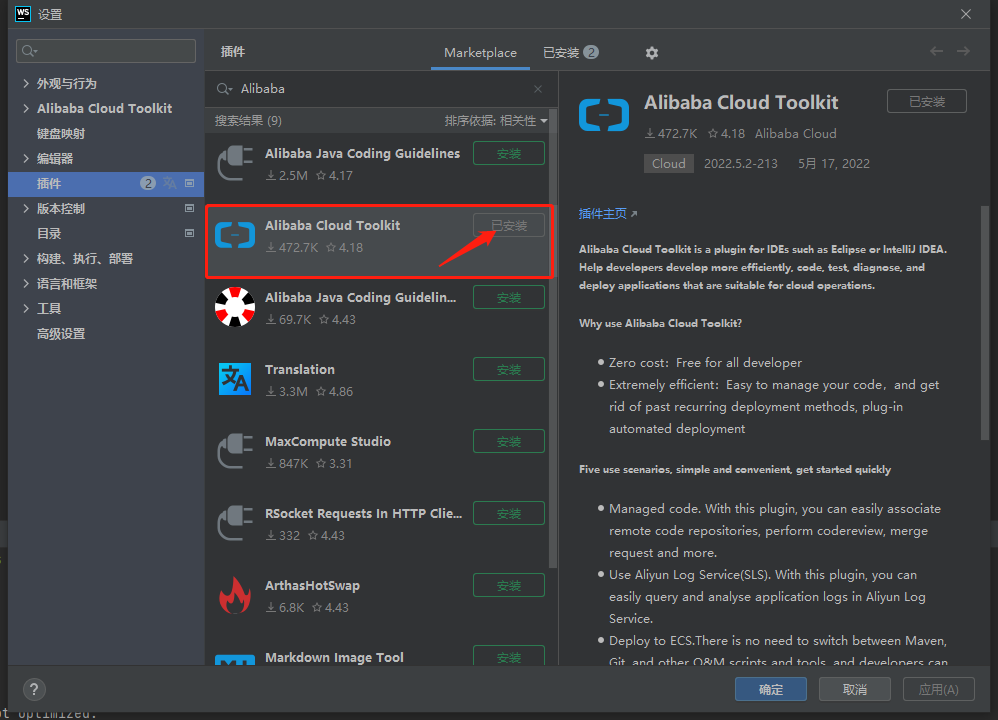The image size is (998, 720).
Task: Install Alibaba Java Coding Guidelines (2.5M downloads)
Action: (509, 153)
